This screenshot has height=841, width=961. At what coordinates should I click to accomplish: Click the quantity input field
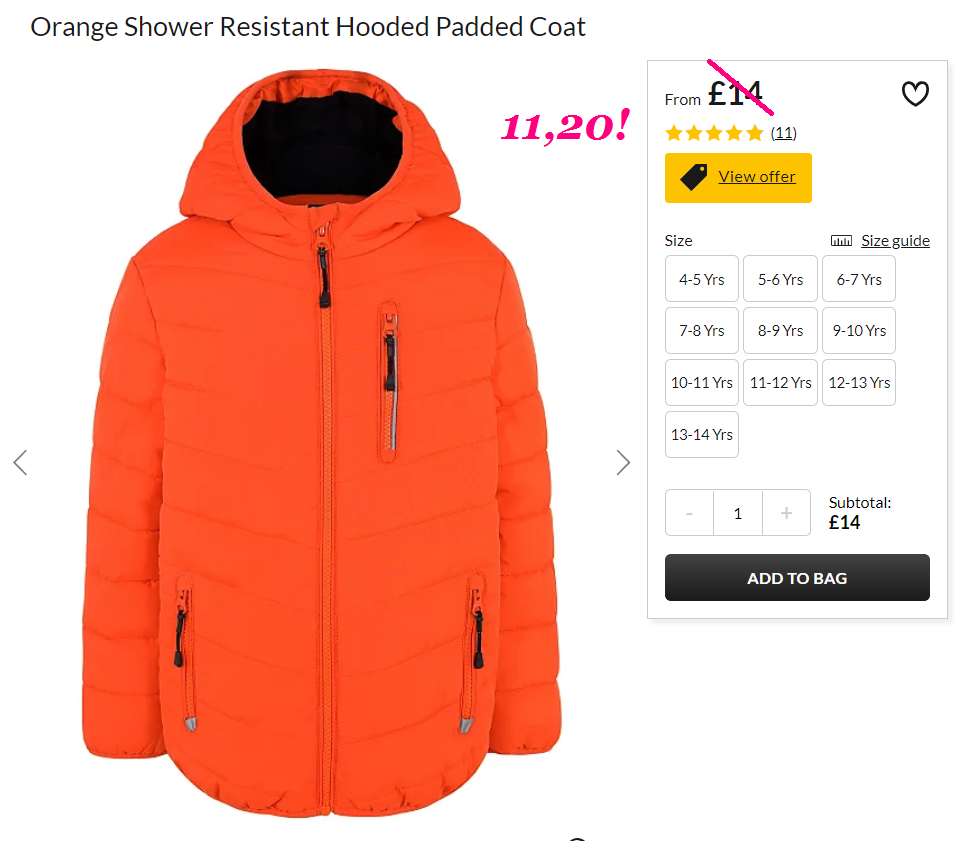(x=738, y=512)
